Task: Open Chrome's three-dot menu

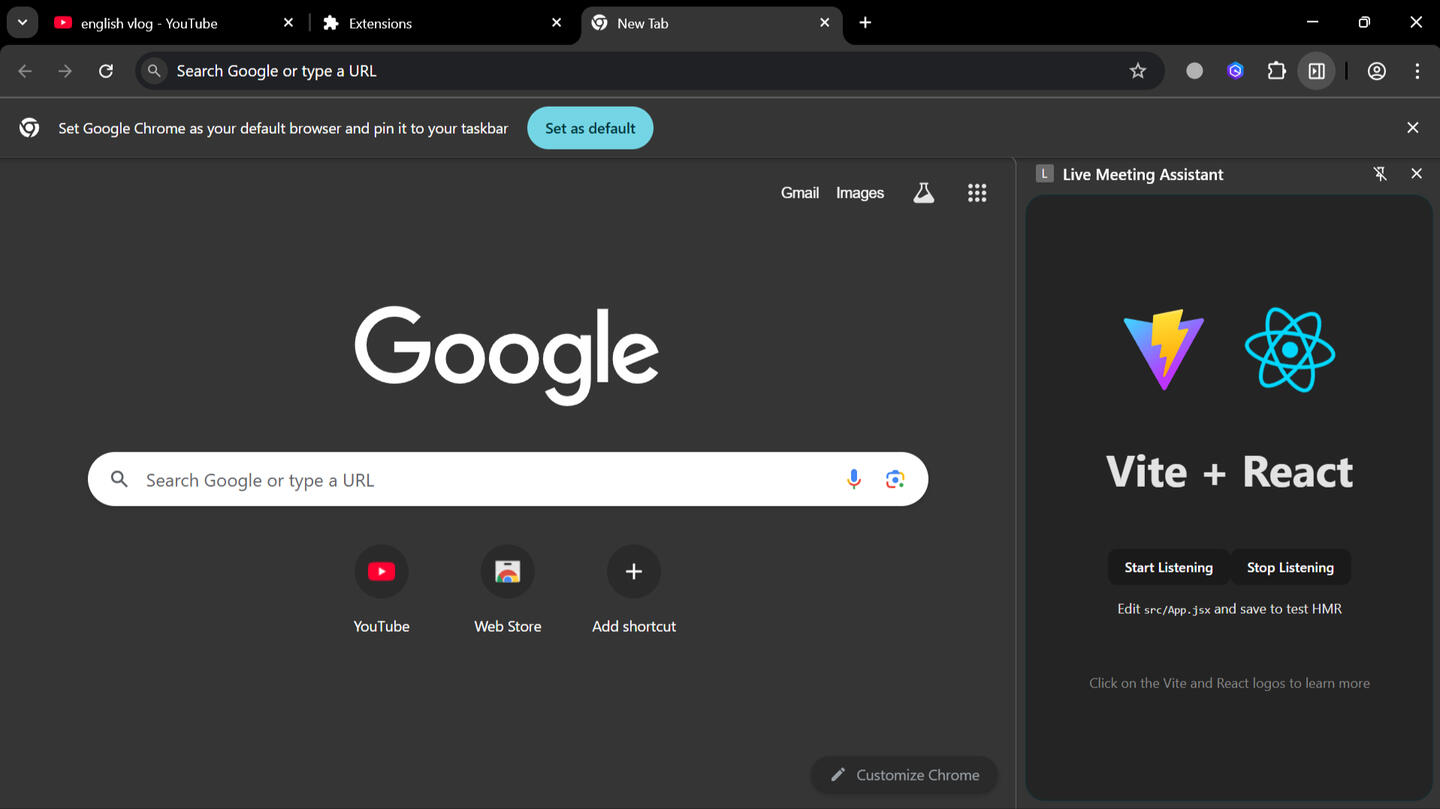Action: 1417,71
